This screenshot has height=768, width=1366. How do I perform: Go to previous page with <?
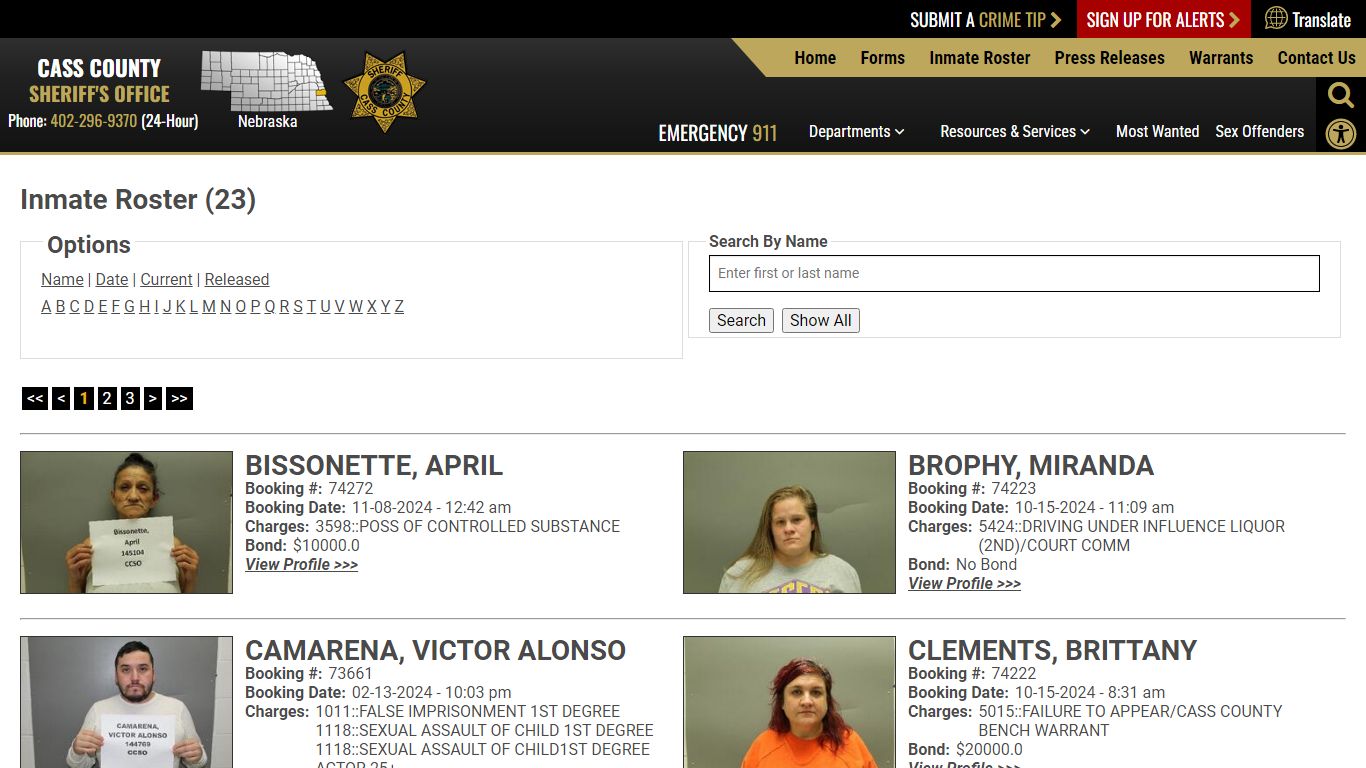(61, 399)
